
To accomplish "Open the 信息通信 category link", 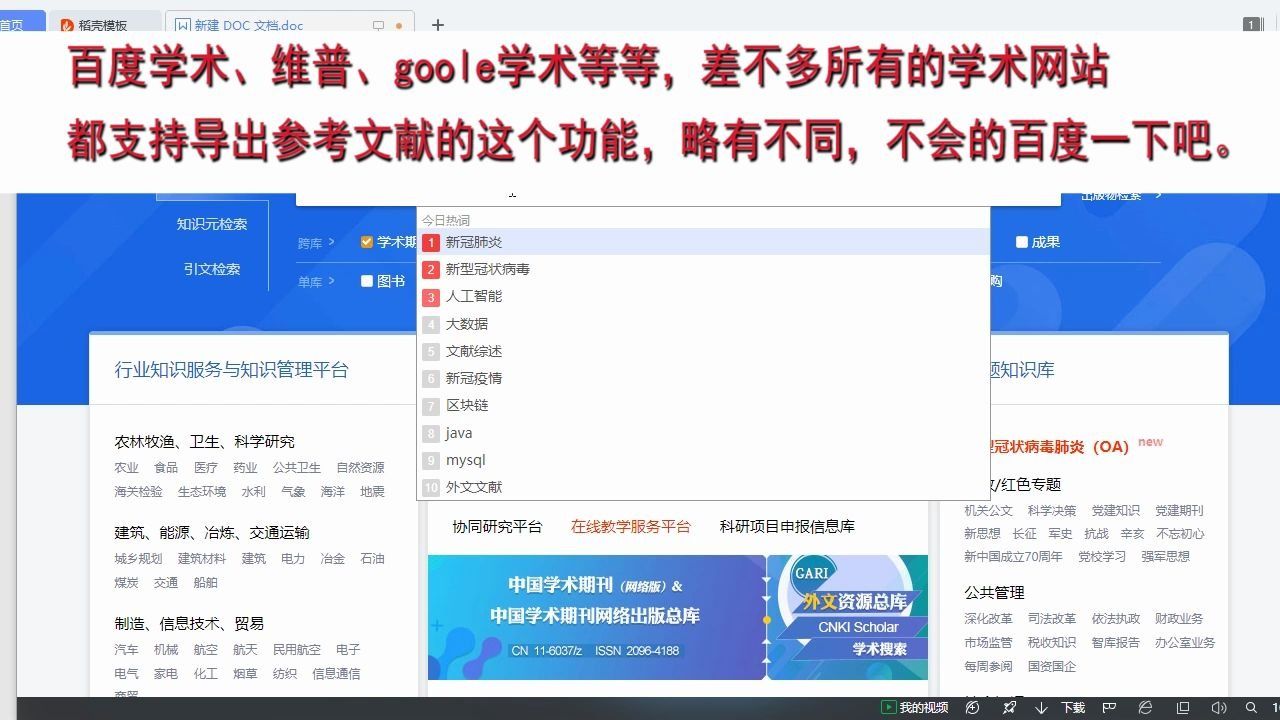I will pos(336,673).
